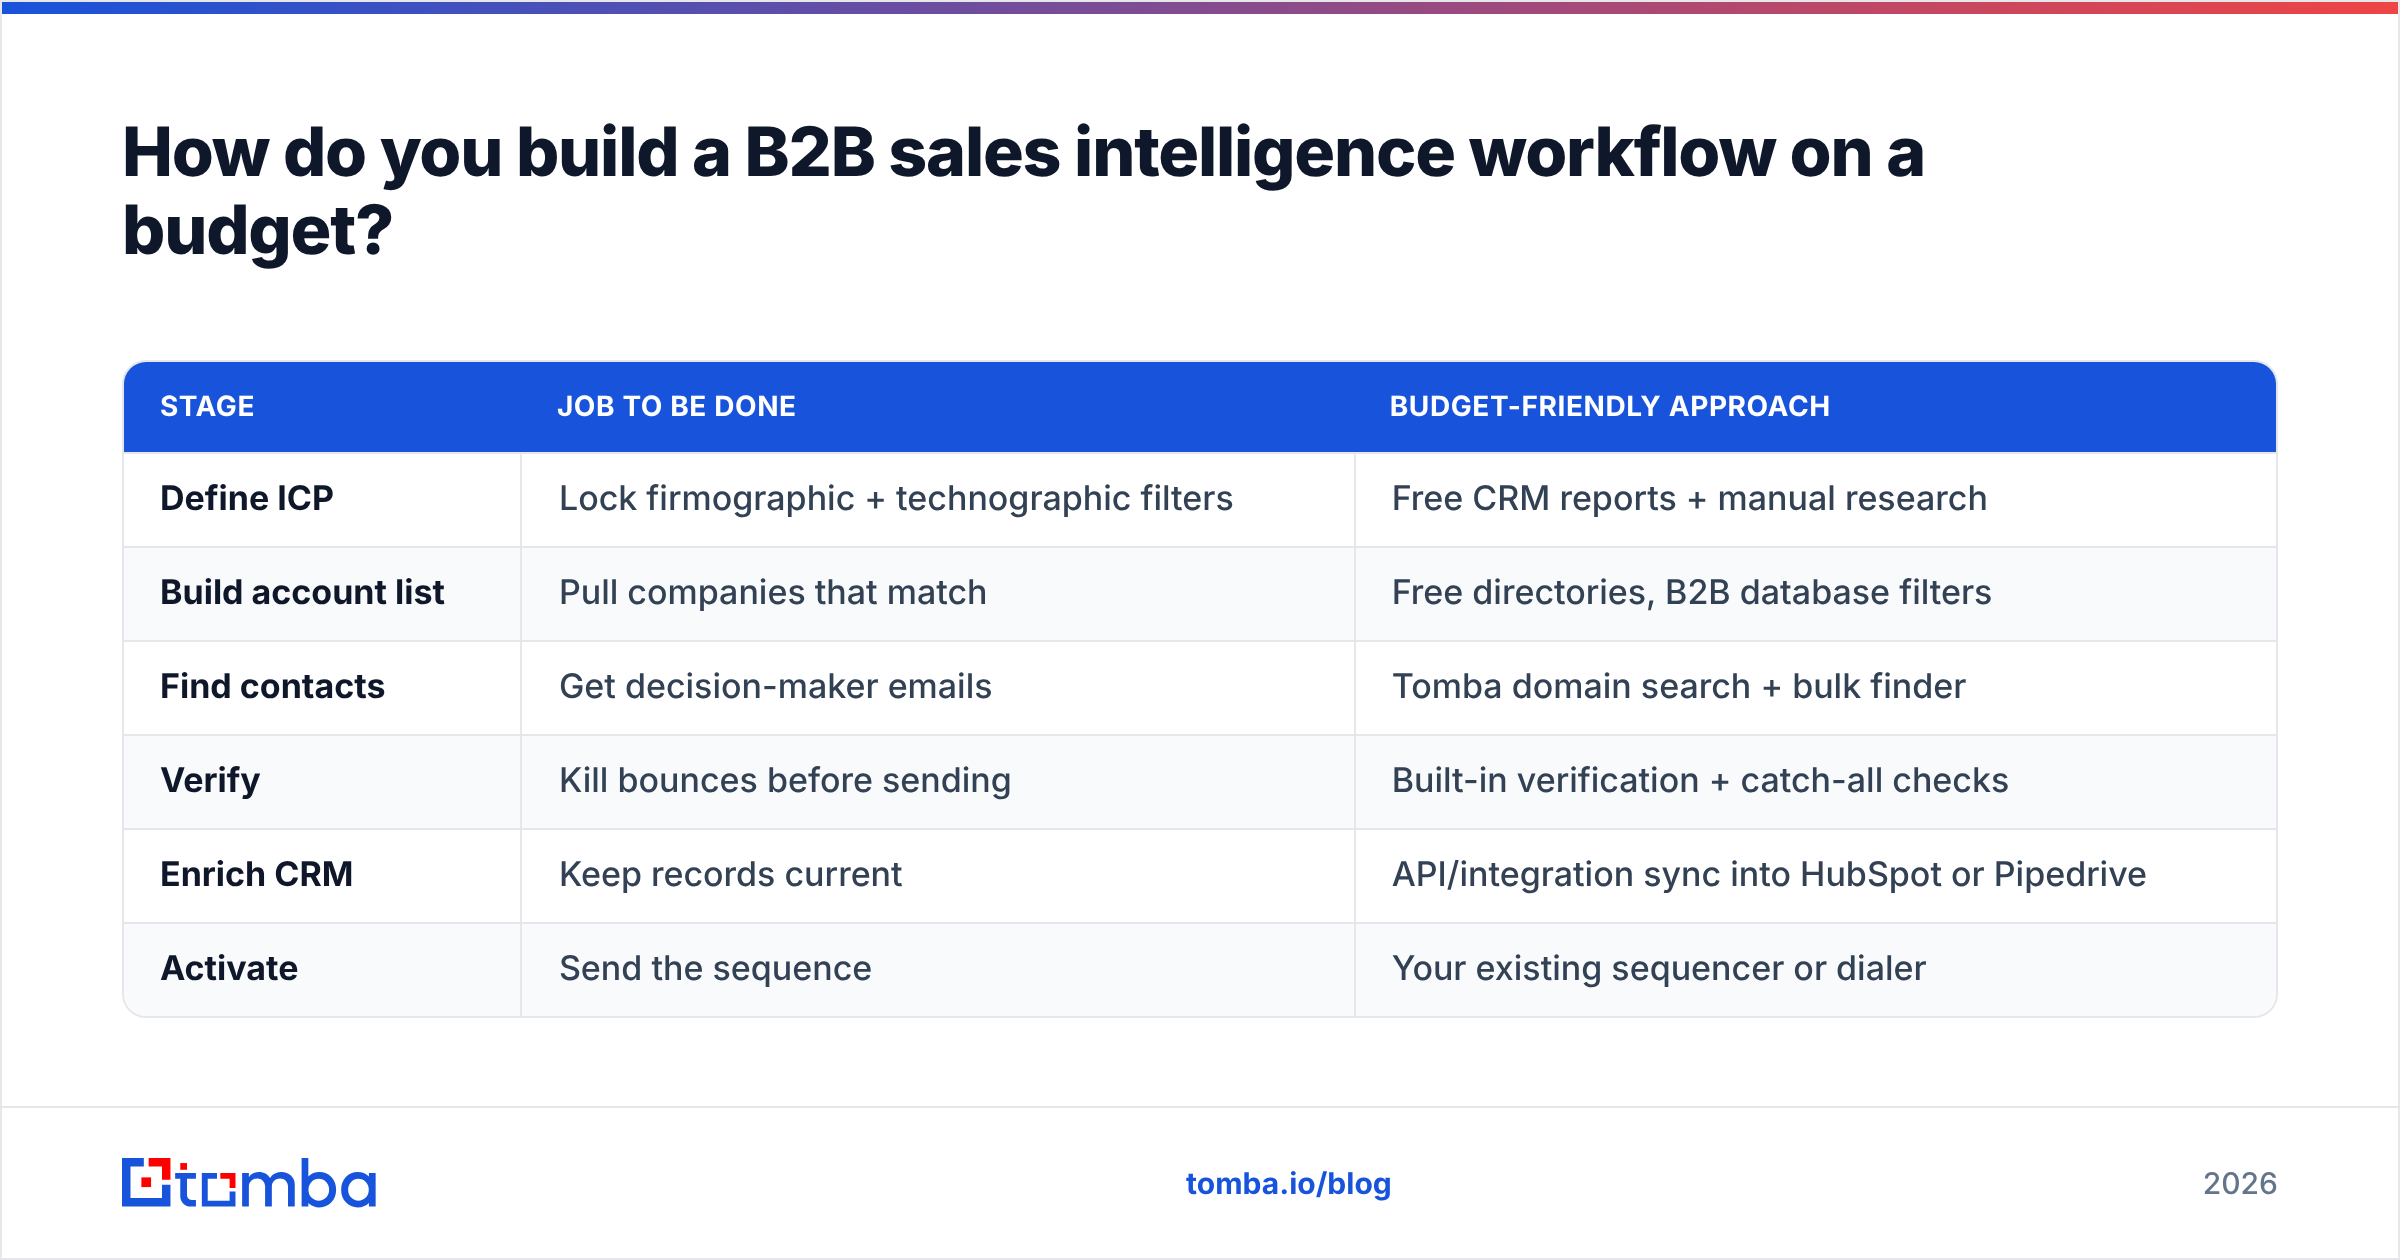Click 'Tomba domain search + bulk finder'
Image resolution: width=2400 pixels, height=1260 pixels.
pyautogui.click(x=1678, y=686)
